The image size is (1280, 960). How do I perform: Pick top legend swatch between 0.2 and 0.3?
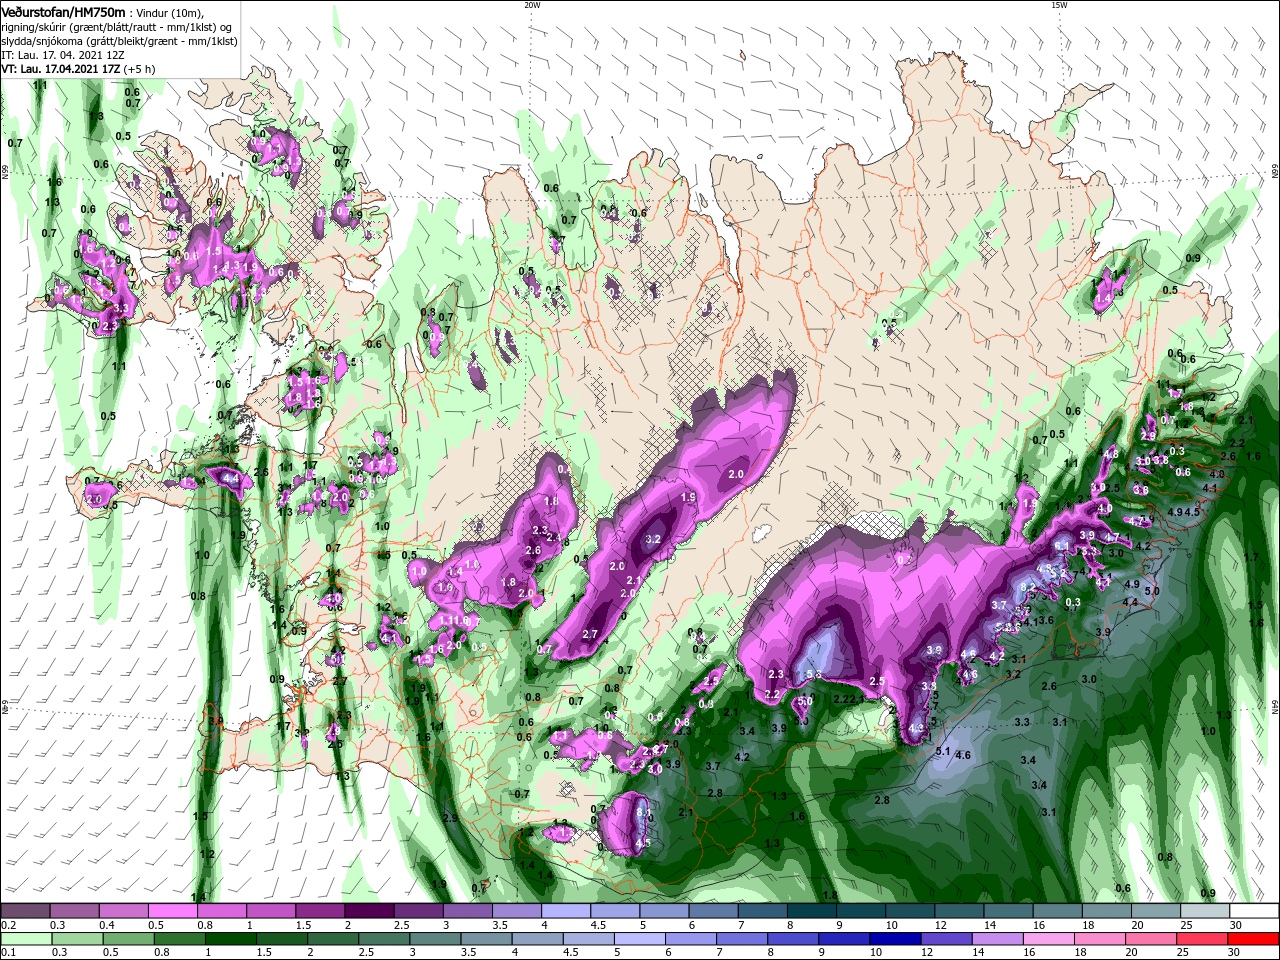25,911
